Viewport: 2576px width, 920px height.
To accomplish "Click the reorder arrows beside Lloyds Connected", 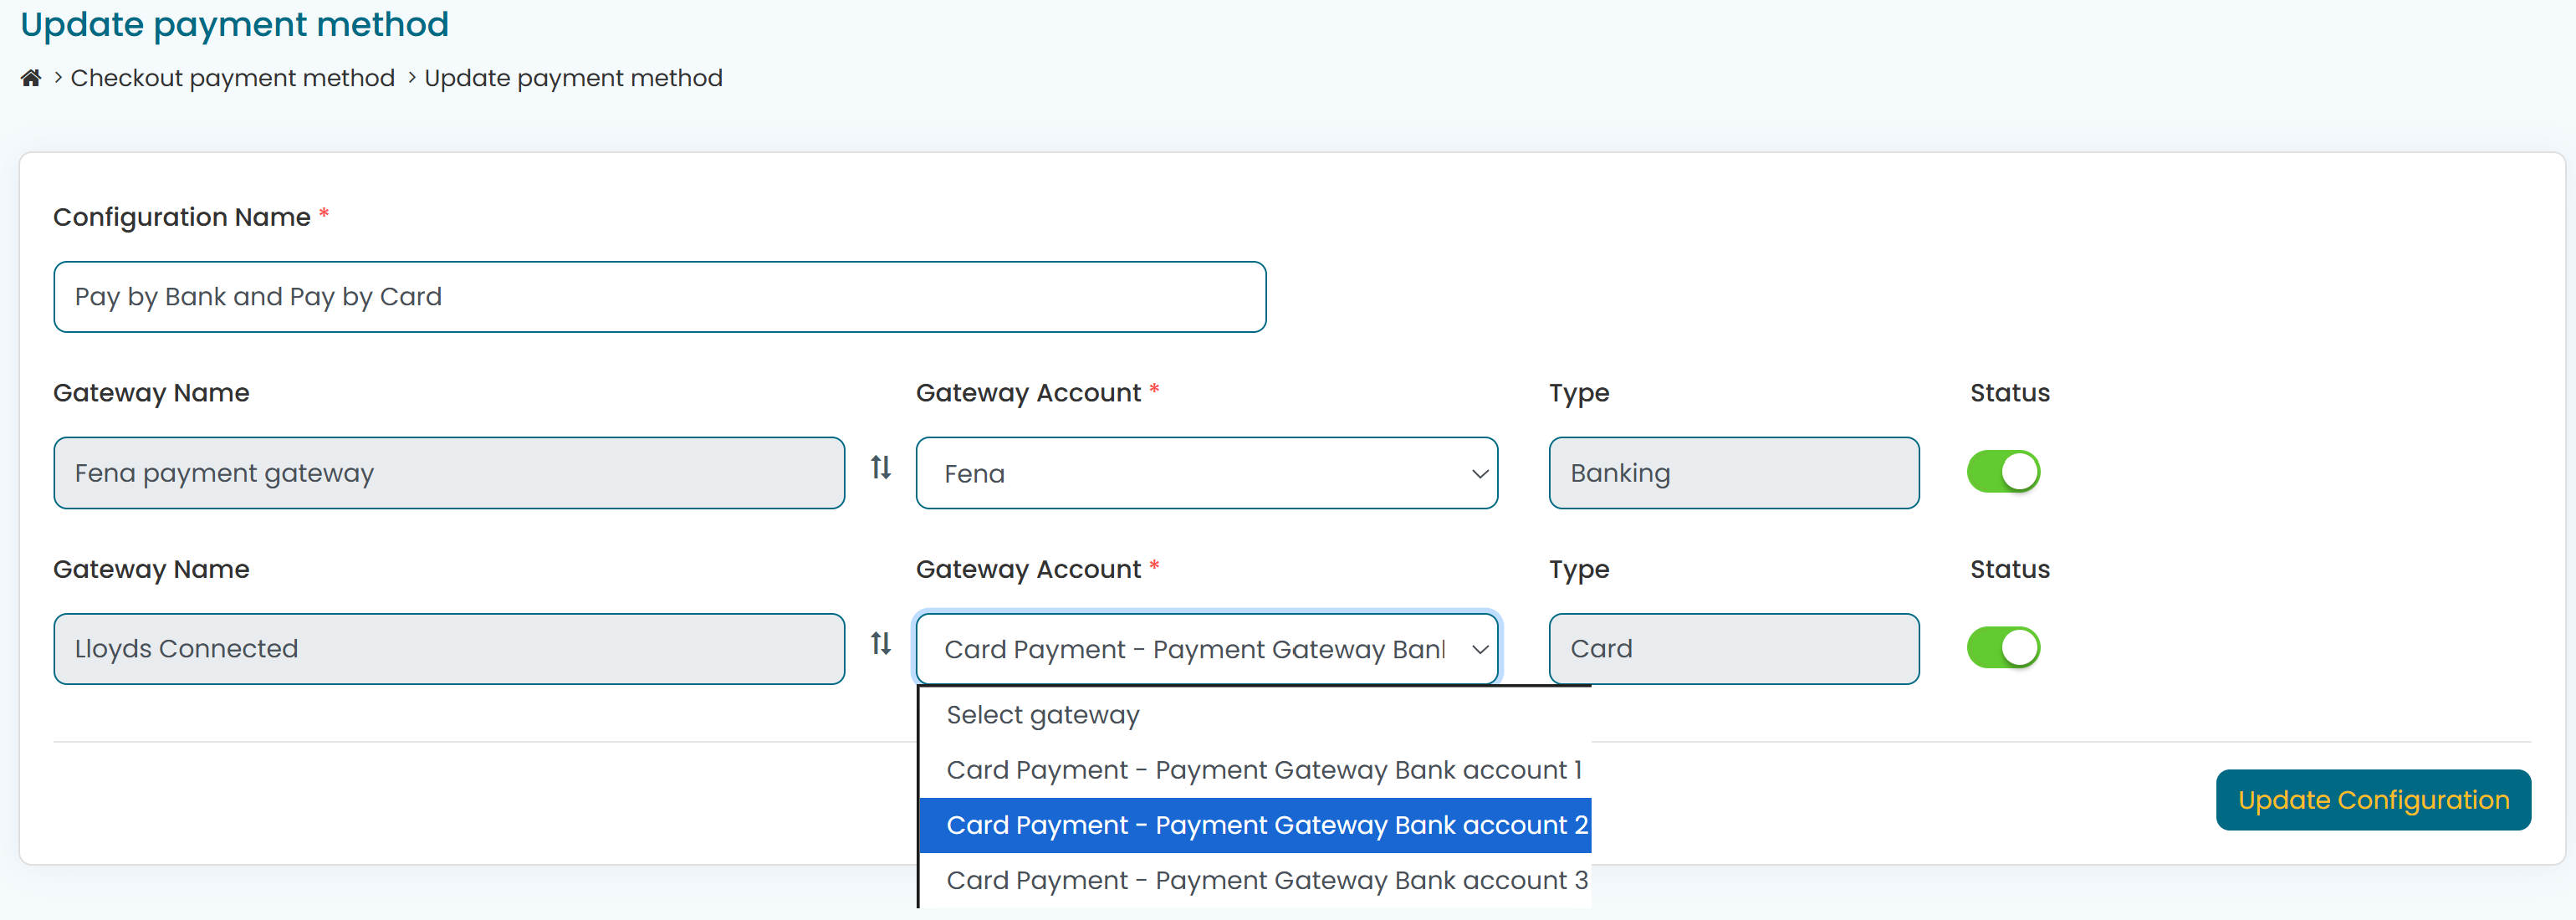I will tap(881, 646).
